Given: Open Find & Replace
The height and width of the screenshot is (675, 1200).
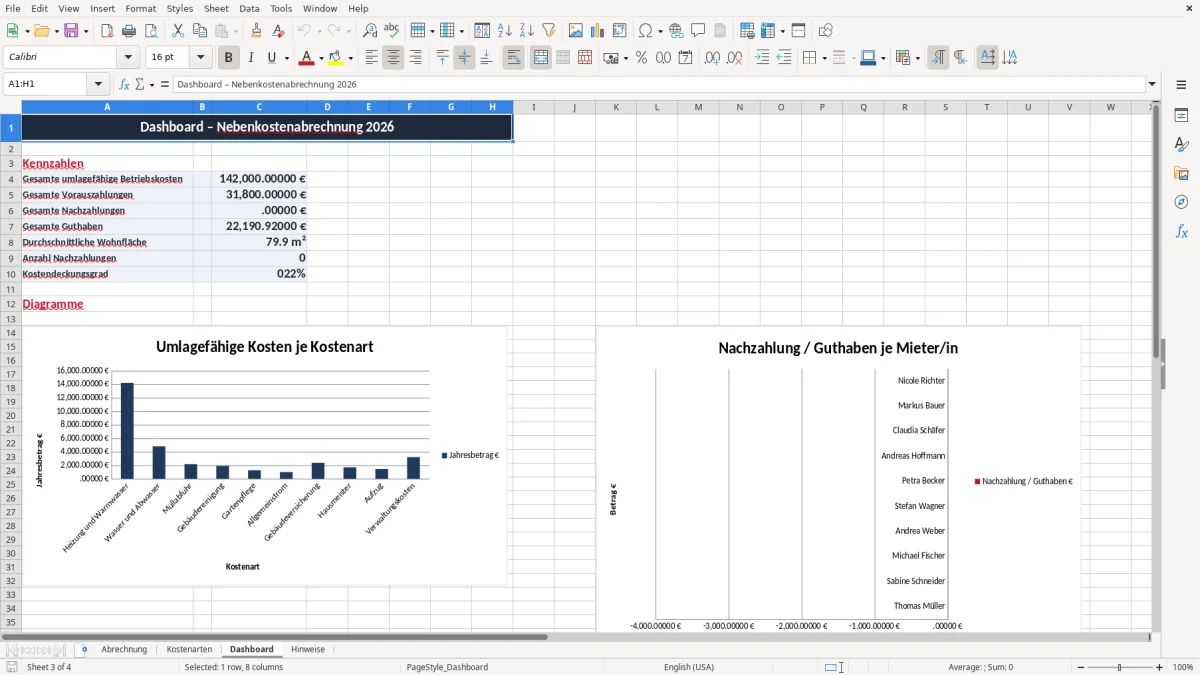Looking at the screenshot, I should [370, 31].
